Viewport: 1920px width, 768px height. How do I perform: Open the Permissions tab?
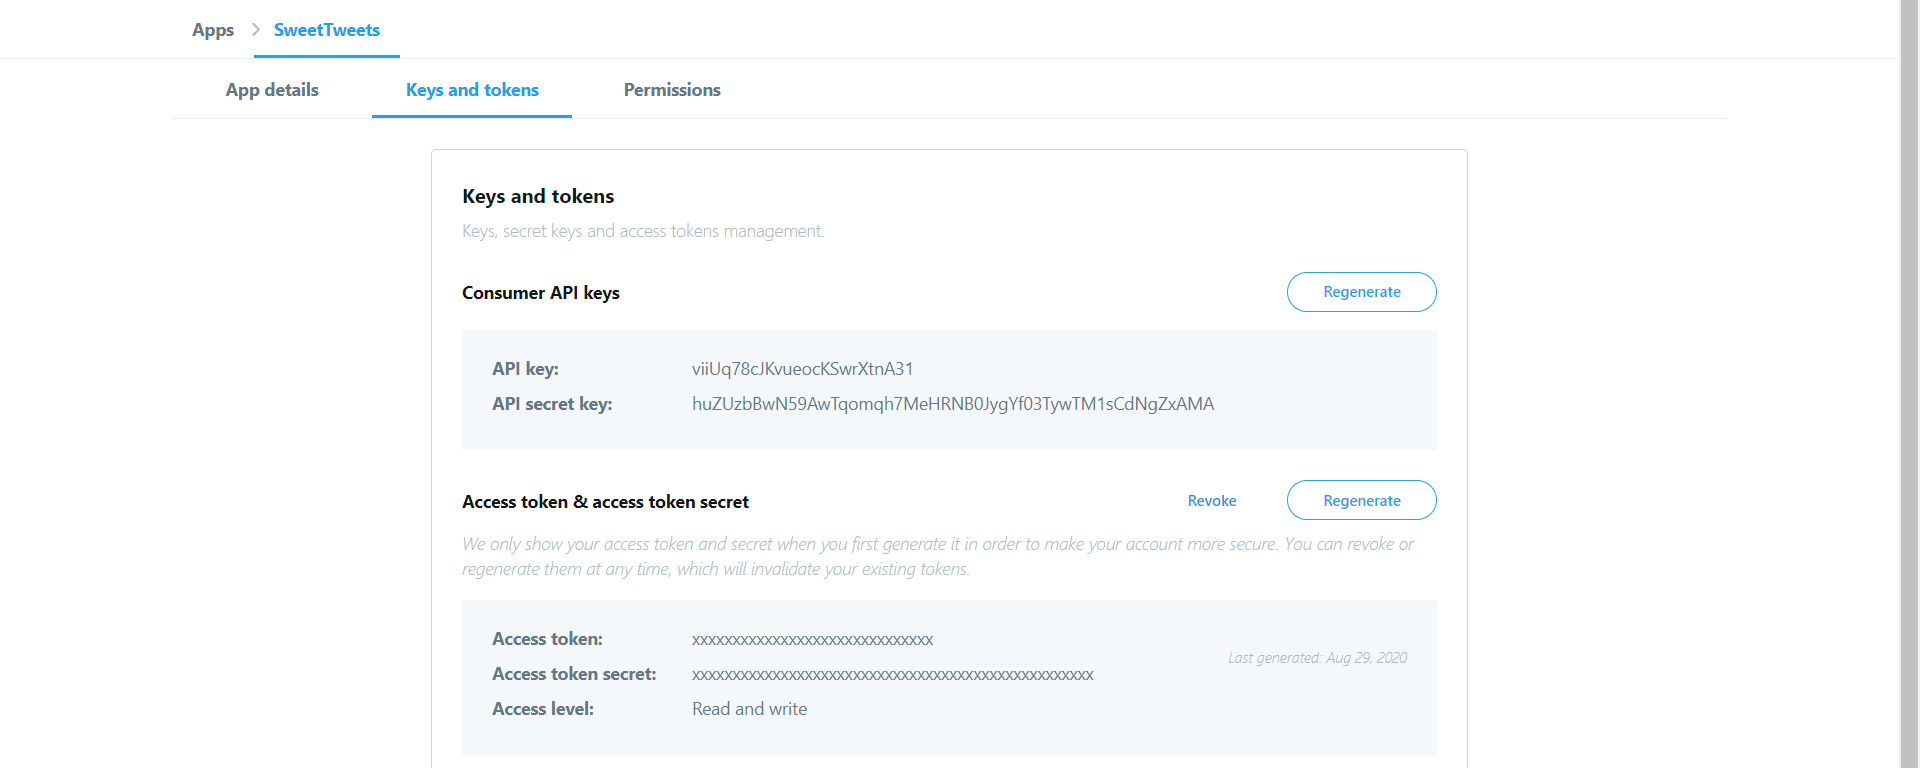tap(671, 90)
